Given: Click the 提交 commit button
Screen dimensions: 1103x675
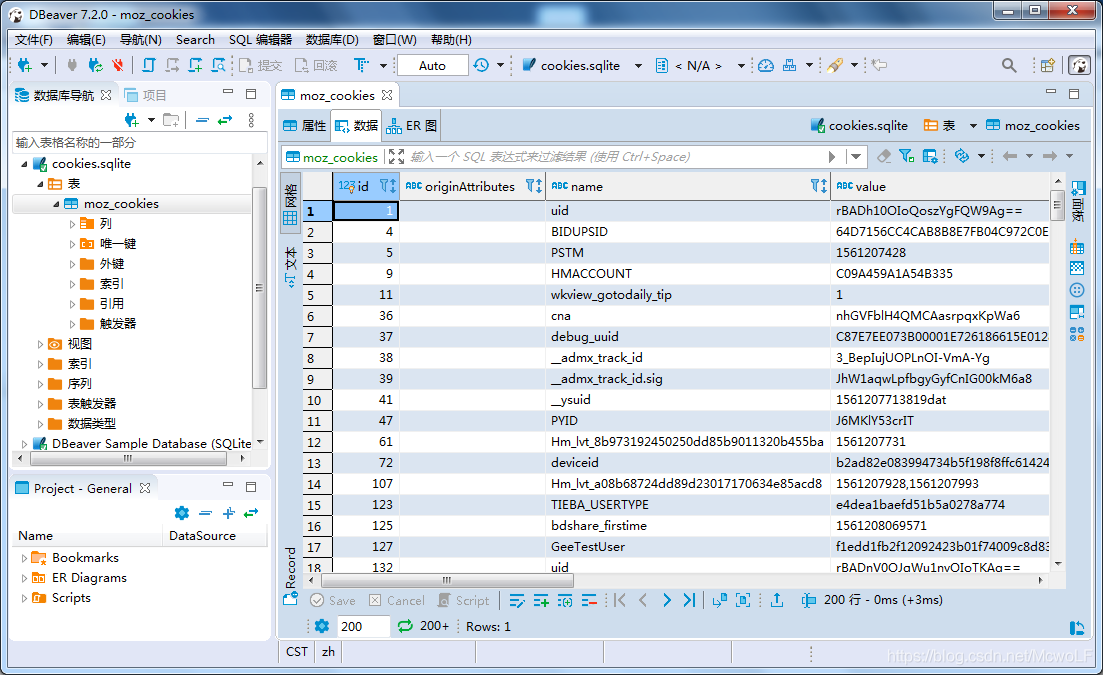Looking at the screenshot, I should pyautogui.click(x=260, y=65).
